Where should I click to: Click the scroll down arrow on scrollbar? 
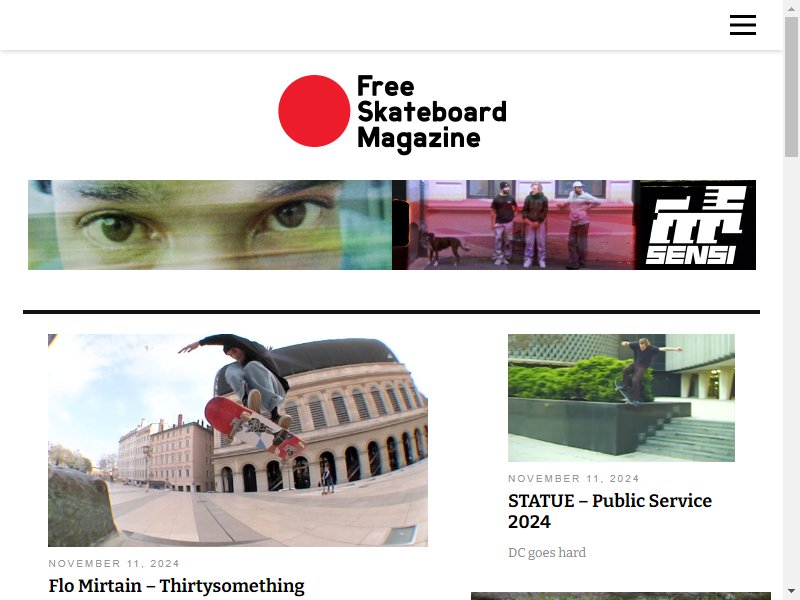point(792,593)
